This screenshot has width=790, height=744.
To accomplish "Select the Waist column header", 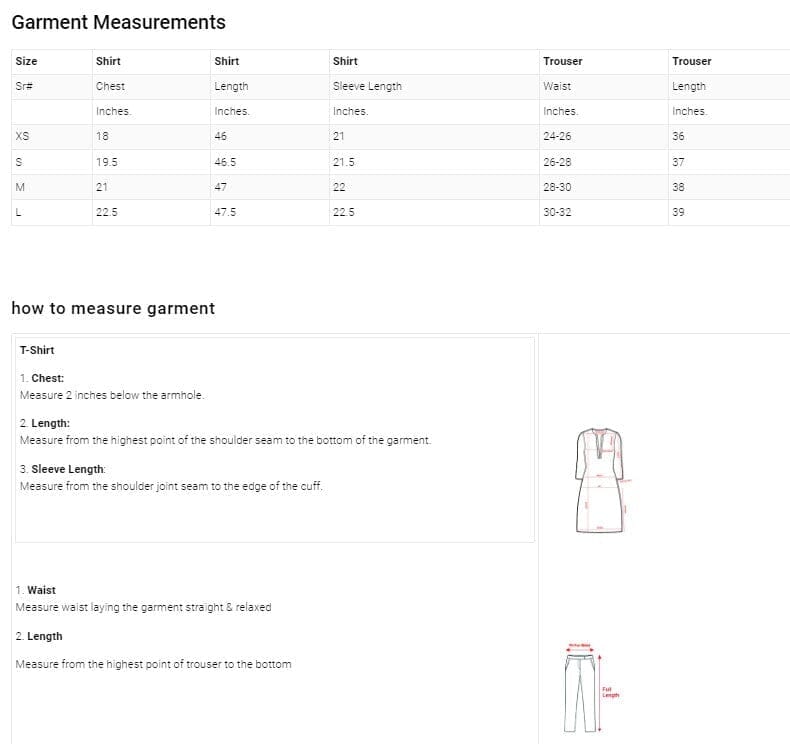I will tap(556, 86).
